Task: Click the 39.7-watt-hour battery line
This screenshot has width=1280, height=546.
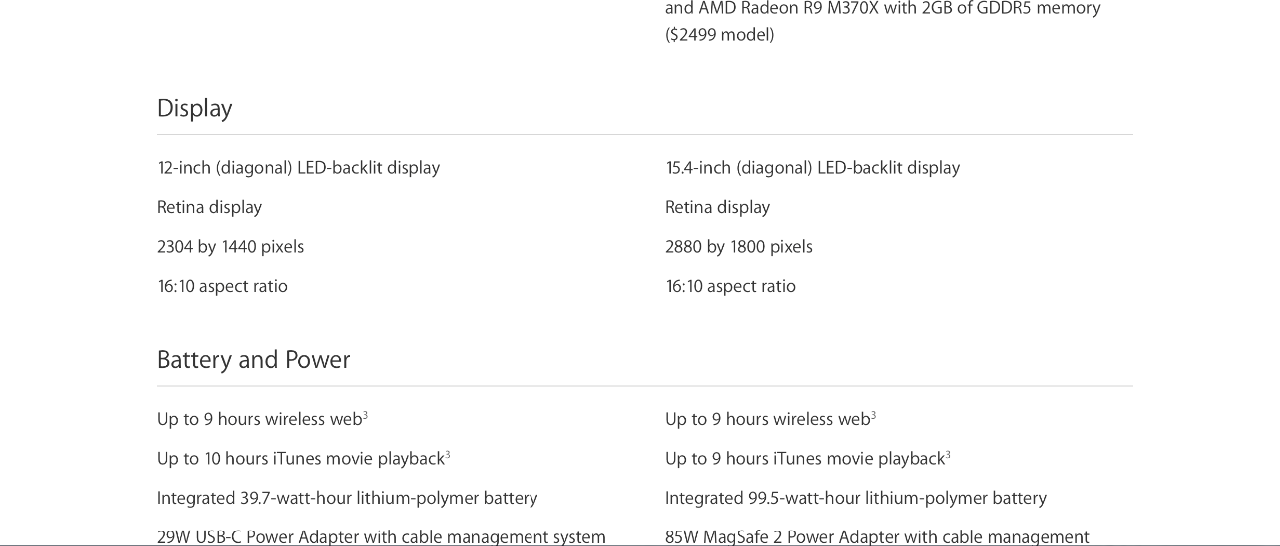Action: pyautogui.click(x=347, y=498)
